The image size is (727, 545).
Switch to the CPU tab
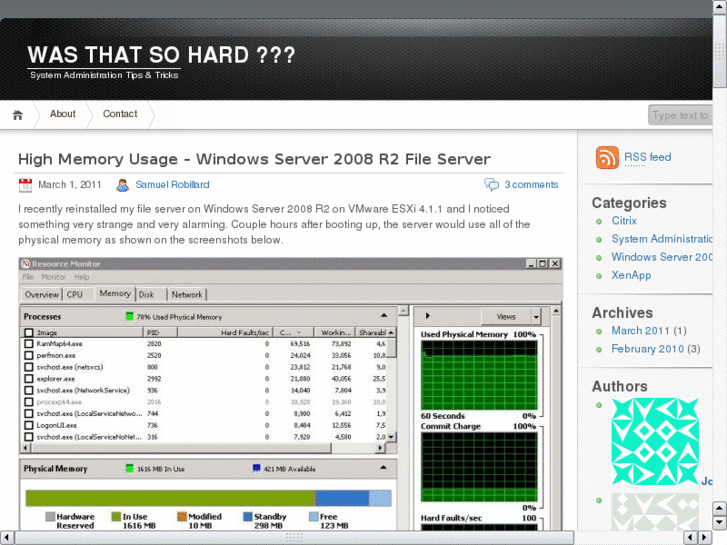[75, 295]
